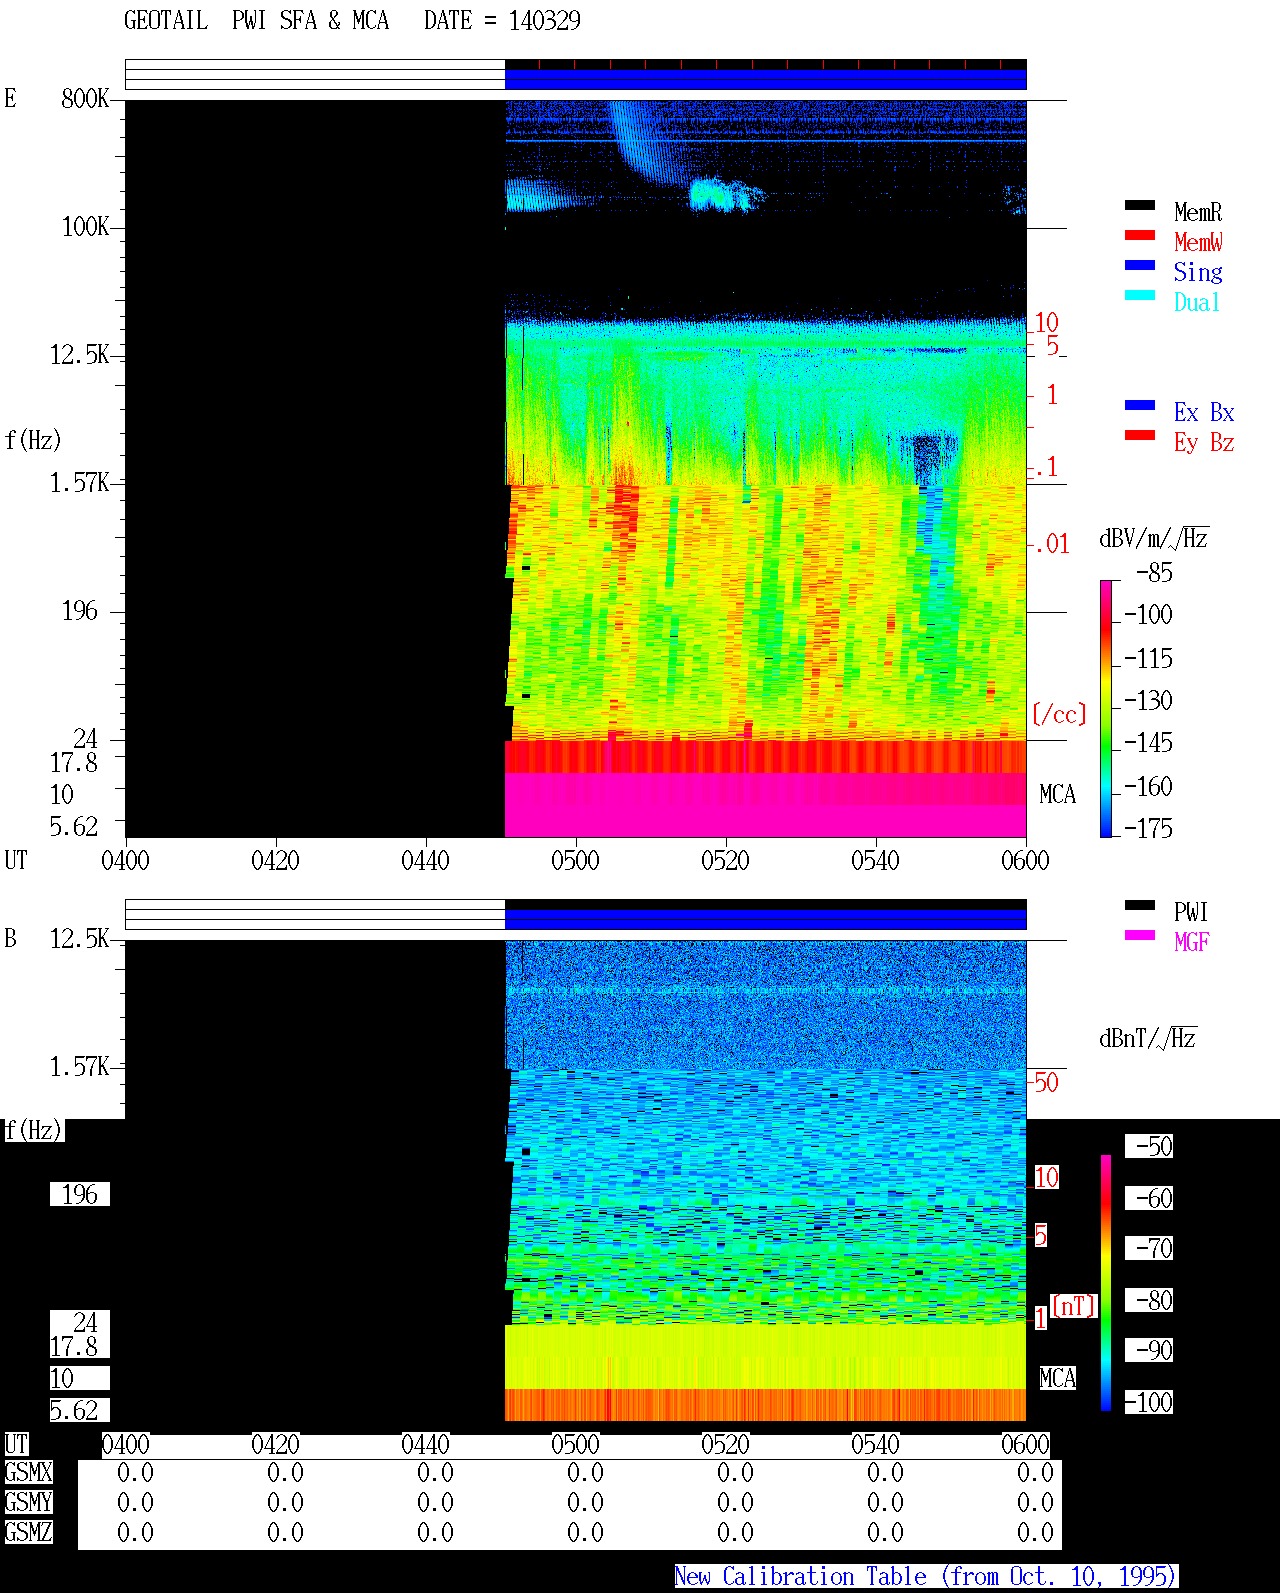Click the -175 value on the electric color scale
The width and height of the screenshot is (1280, 1593).
click(1148, 828)
